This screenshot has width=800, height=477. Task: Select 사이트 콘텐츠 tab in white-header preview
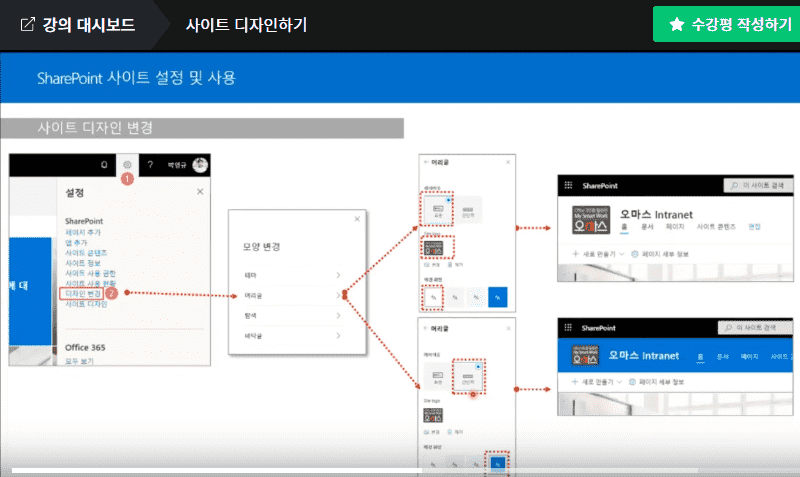coord(716,227)
